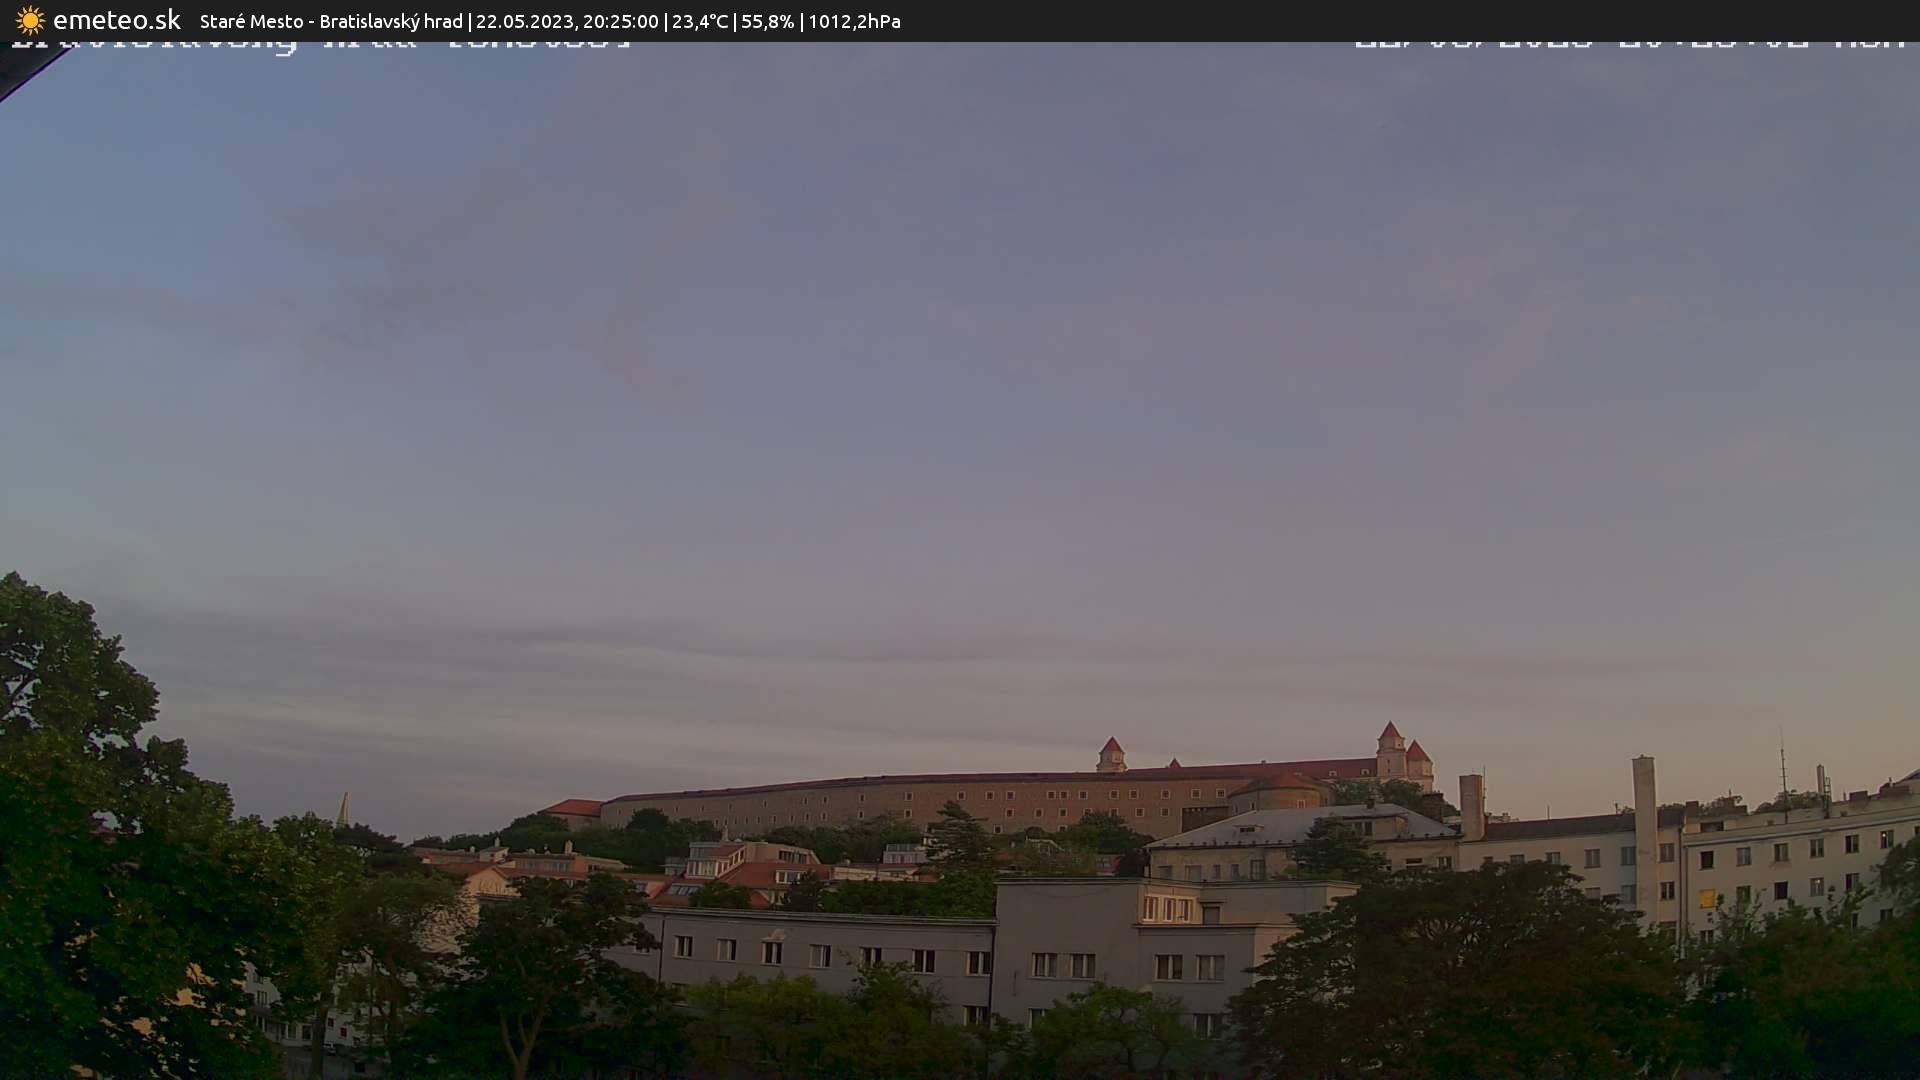Click the lit yellow window on right building

[x=1707, y=898]
